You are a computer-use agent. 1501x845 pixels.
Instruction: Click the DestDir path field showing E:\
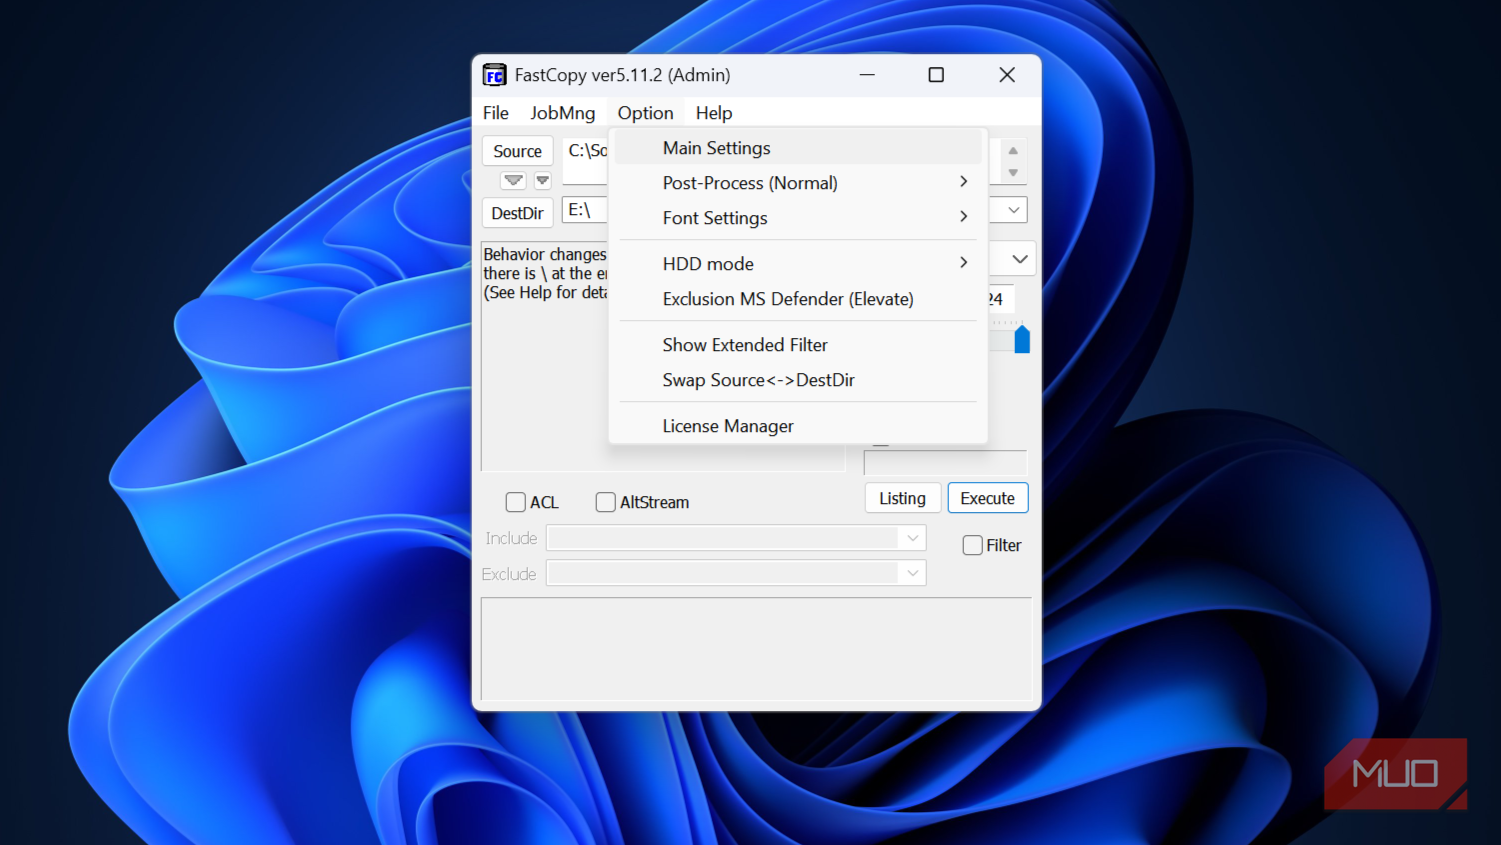pyautogui.click(x=586, y=210)
